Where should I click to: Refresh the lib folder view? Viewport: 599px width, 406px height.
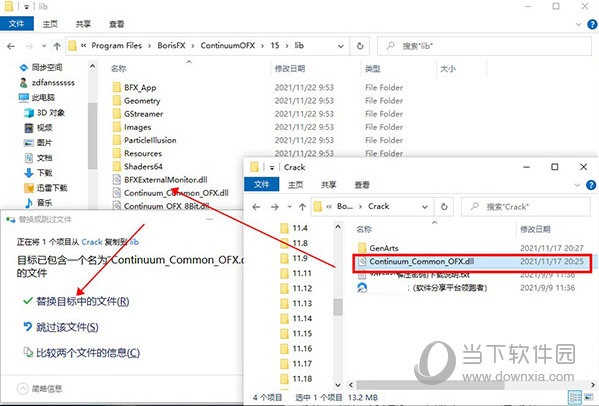360,46
